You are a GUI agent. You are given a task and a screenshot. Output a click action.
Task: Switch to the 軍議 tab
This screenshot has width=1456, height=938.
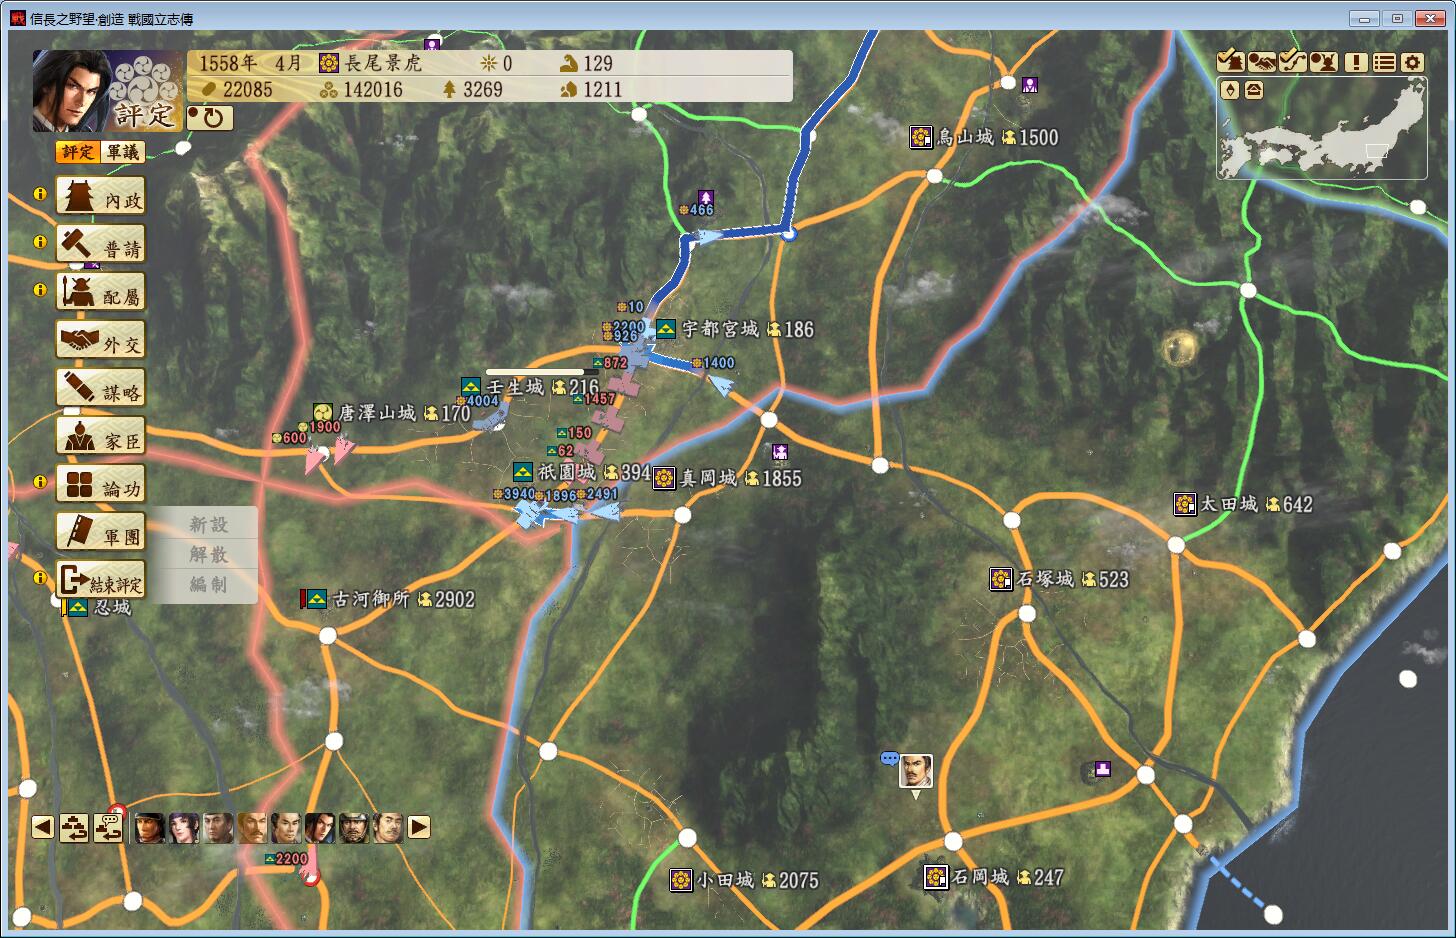pyautogui.click(x=124, y=152)
